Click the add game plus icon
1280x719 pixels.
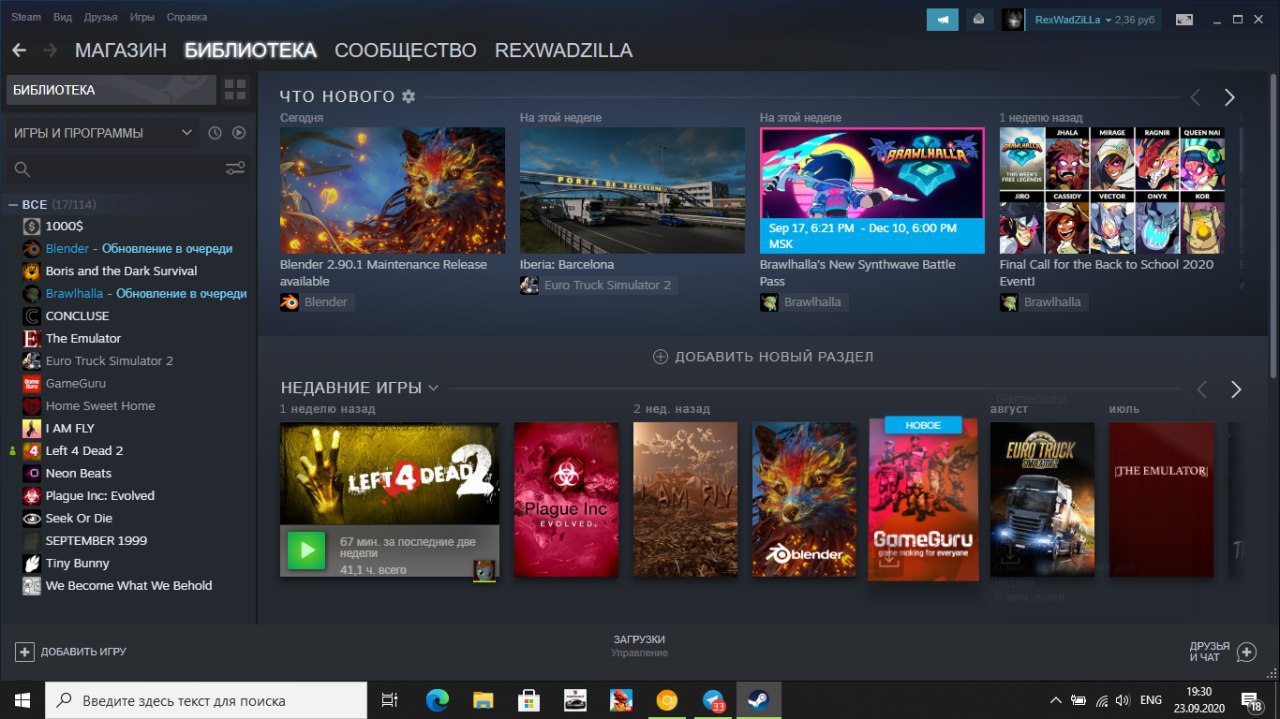25,651
